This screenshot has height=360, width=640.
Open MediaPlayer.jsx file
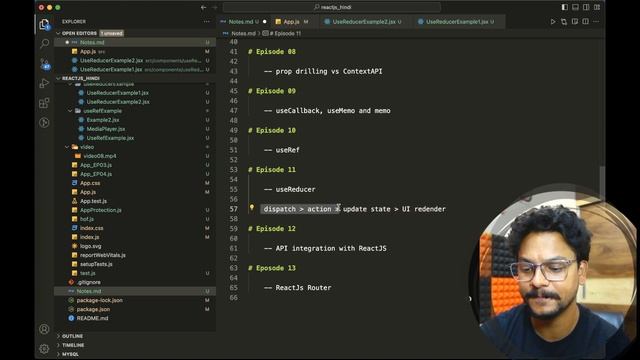pos(106,129)
